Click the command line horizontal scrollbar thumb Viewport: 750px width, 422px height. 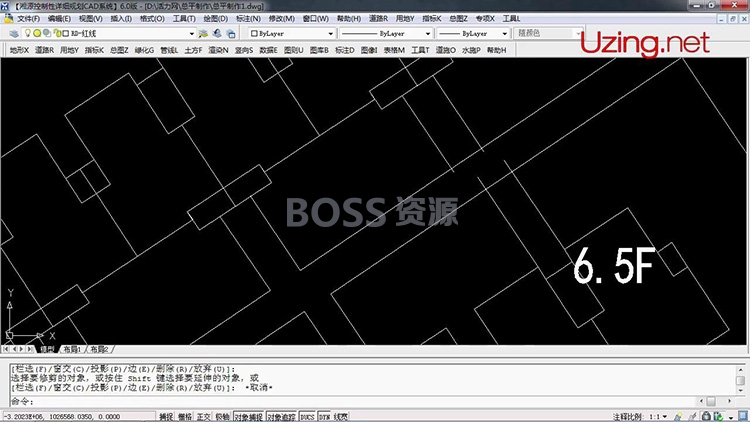tap(711, 401)
